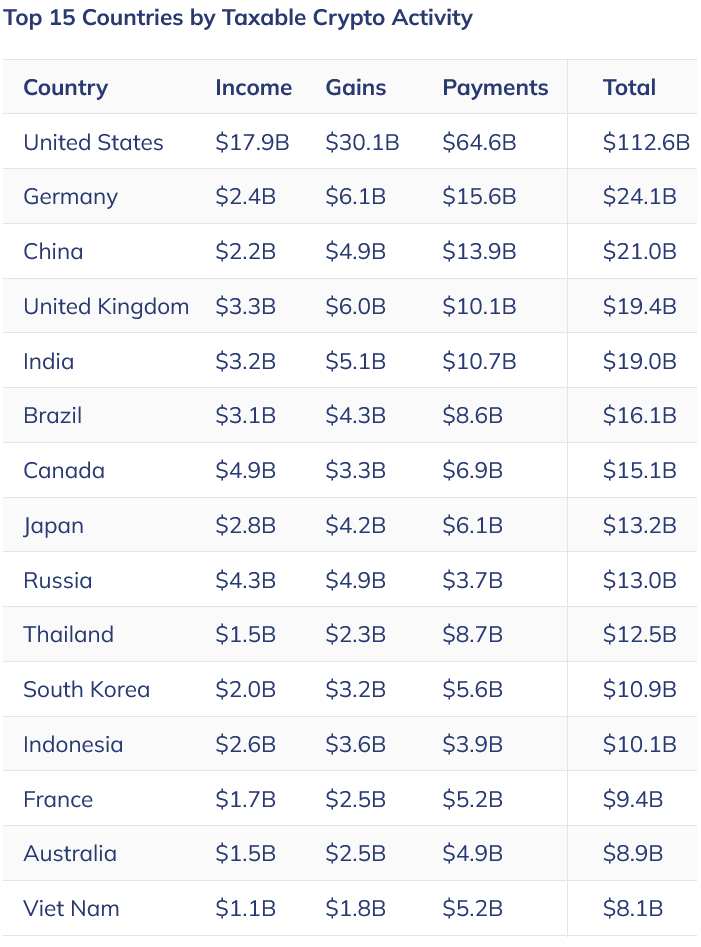Click the Country column header

65,88
